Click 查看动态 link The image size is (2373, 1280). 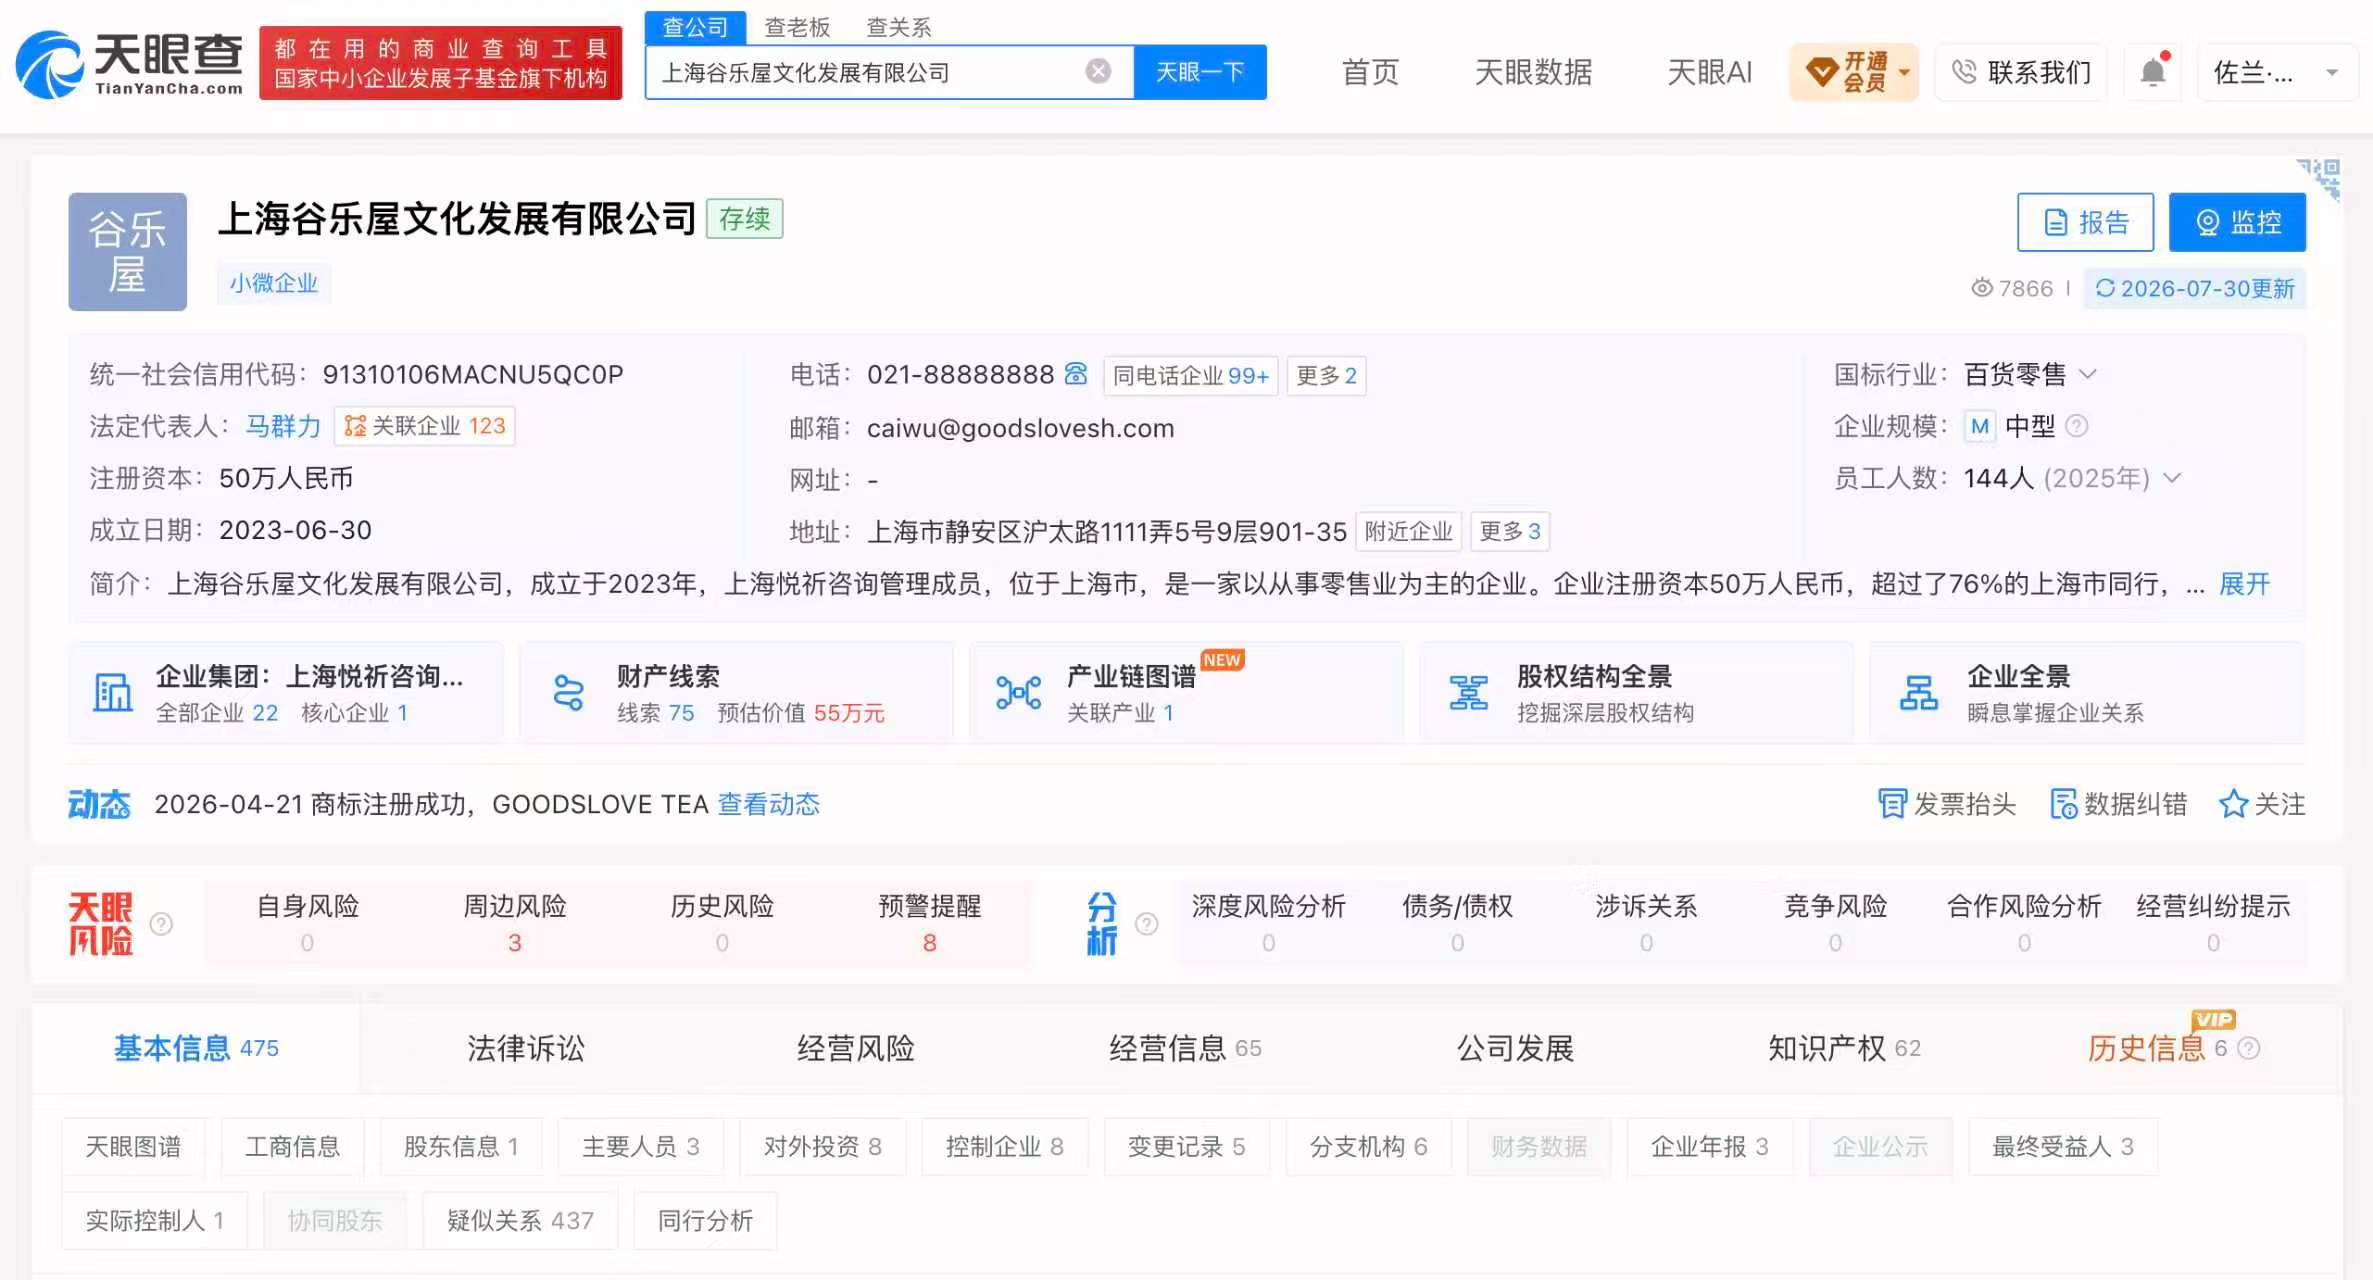click(x=769, y=804)
